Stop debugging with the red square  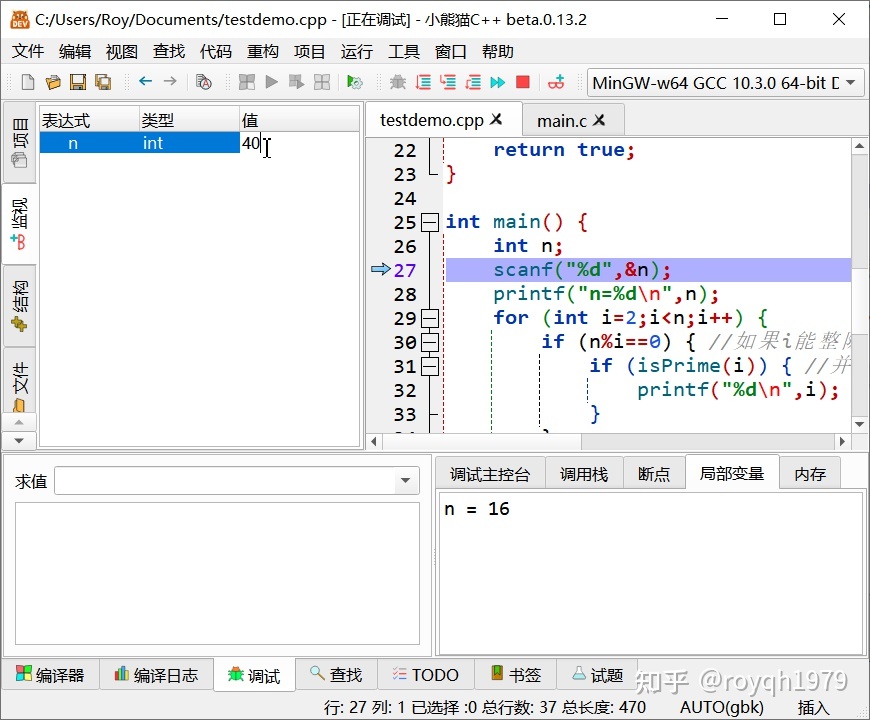(523, 83)
